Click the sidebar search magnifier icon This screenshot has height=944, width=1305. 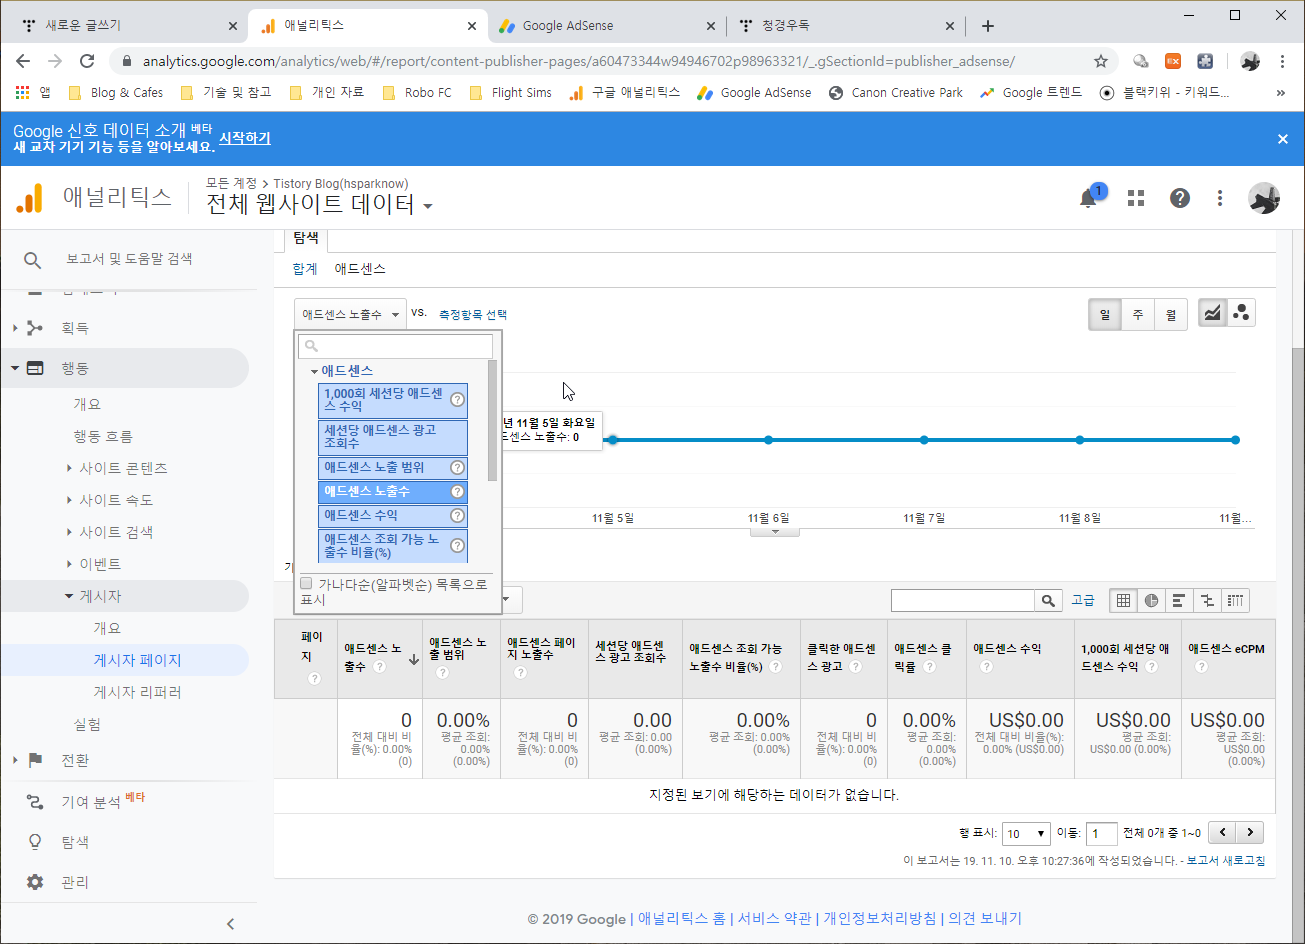pos(32,260)
